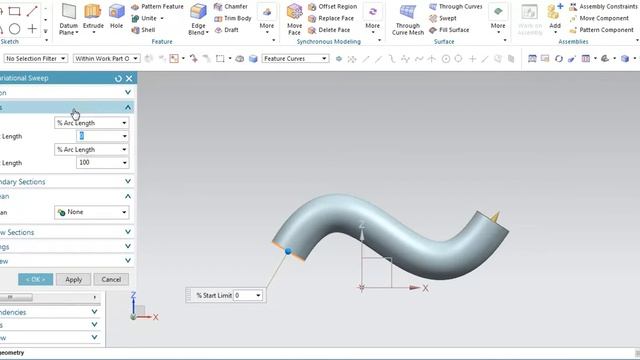Start the Through Curves command

(x=456, y=7)
